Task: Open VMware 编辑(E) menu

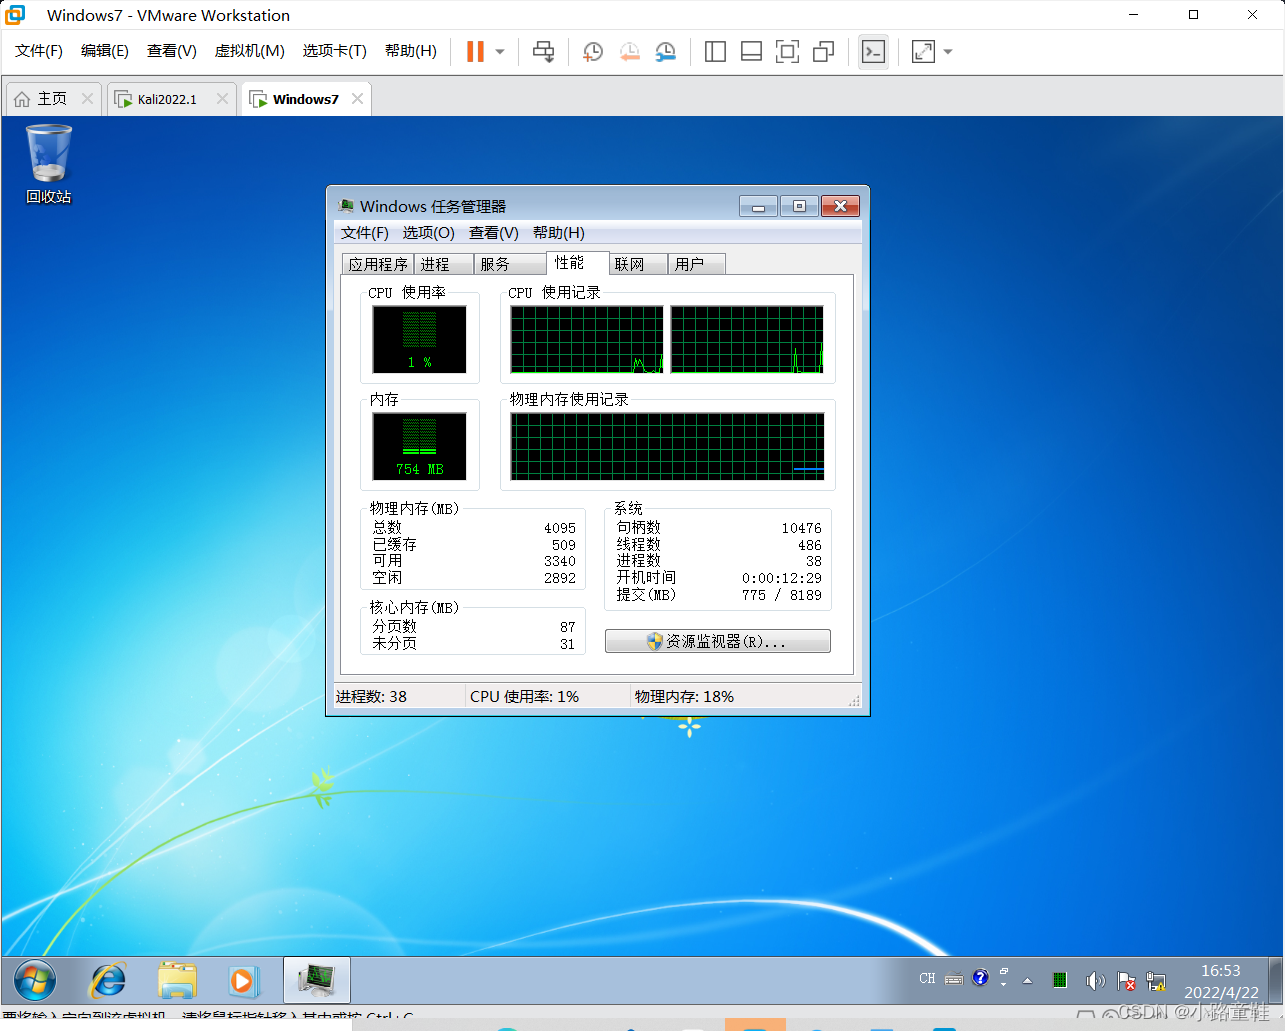Action: coord(105,51)
